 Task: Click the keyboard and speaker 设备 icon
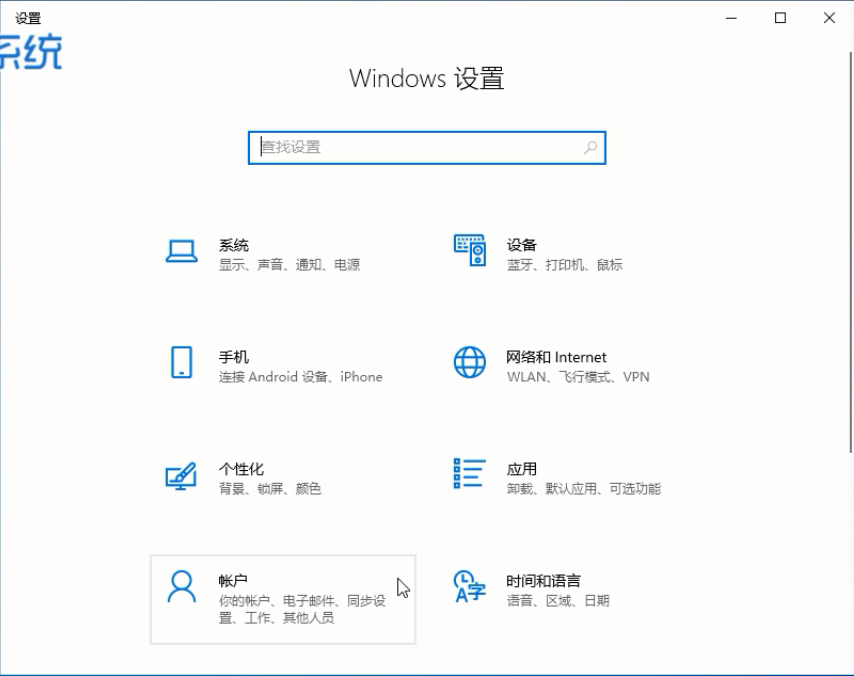click(x=469, y=250)
